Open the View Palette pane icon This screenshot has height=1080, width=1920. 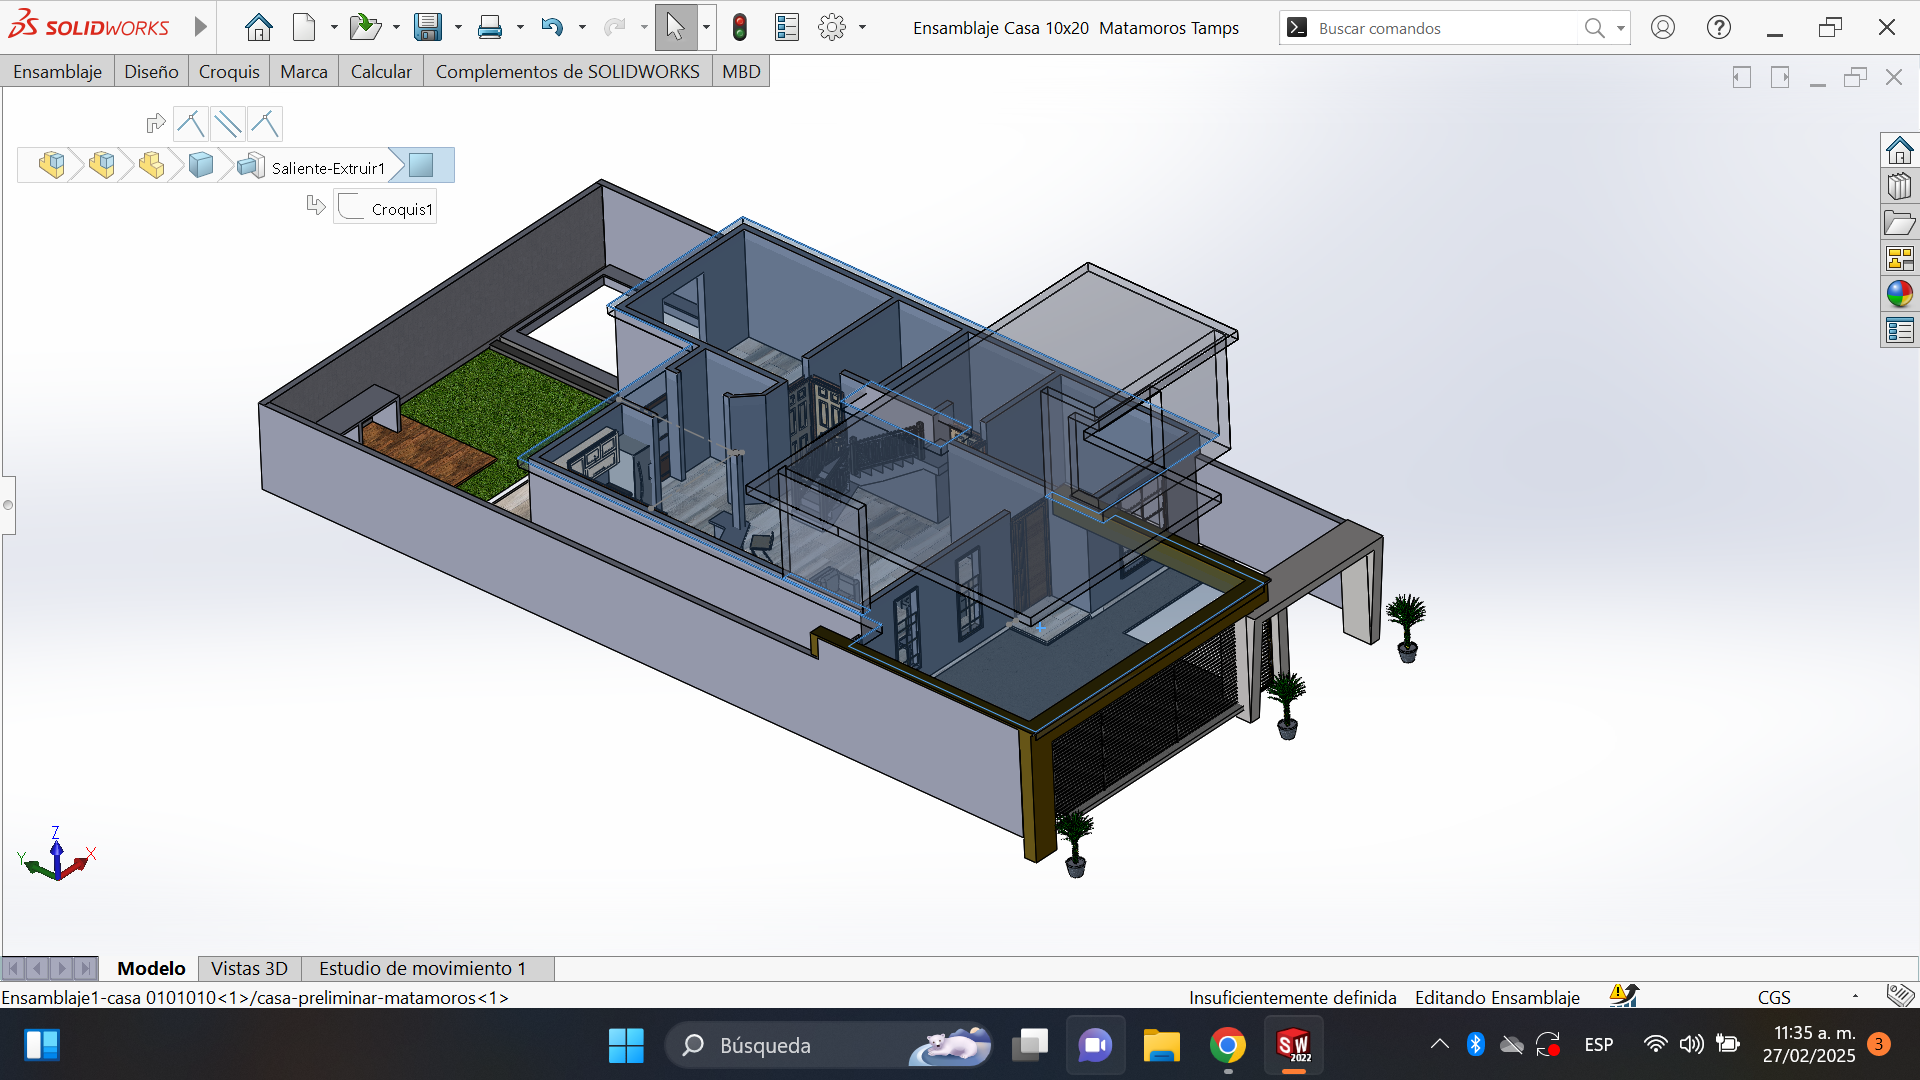tap(1899, 258)
